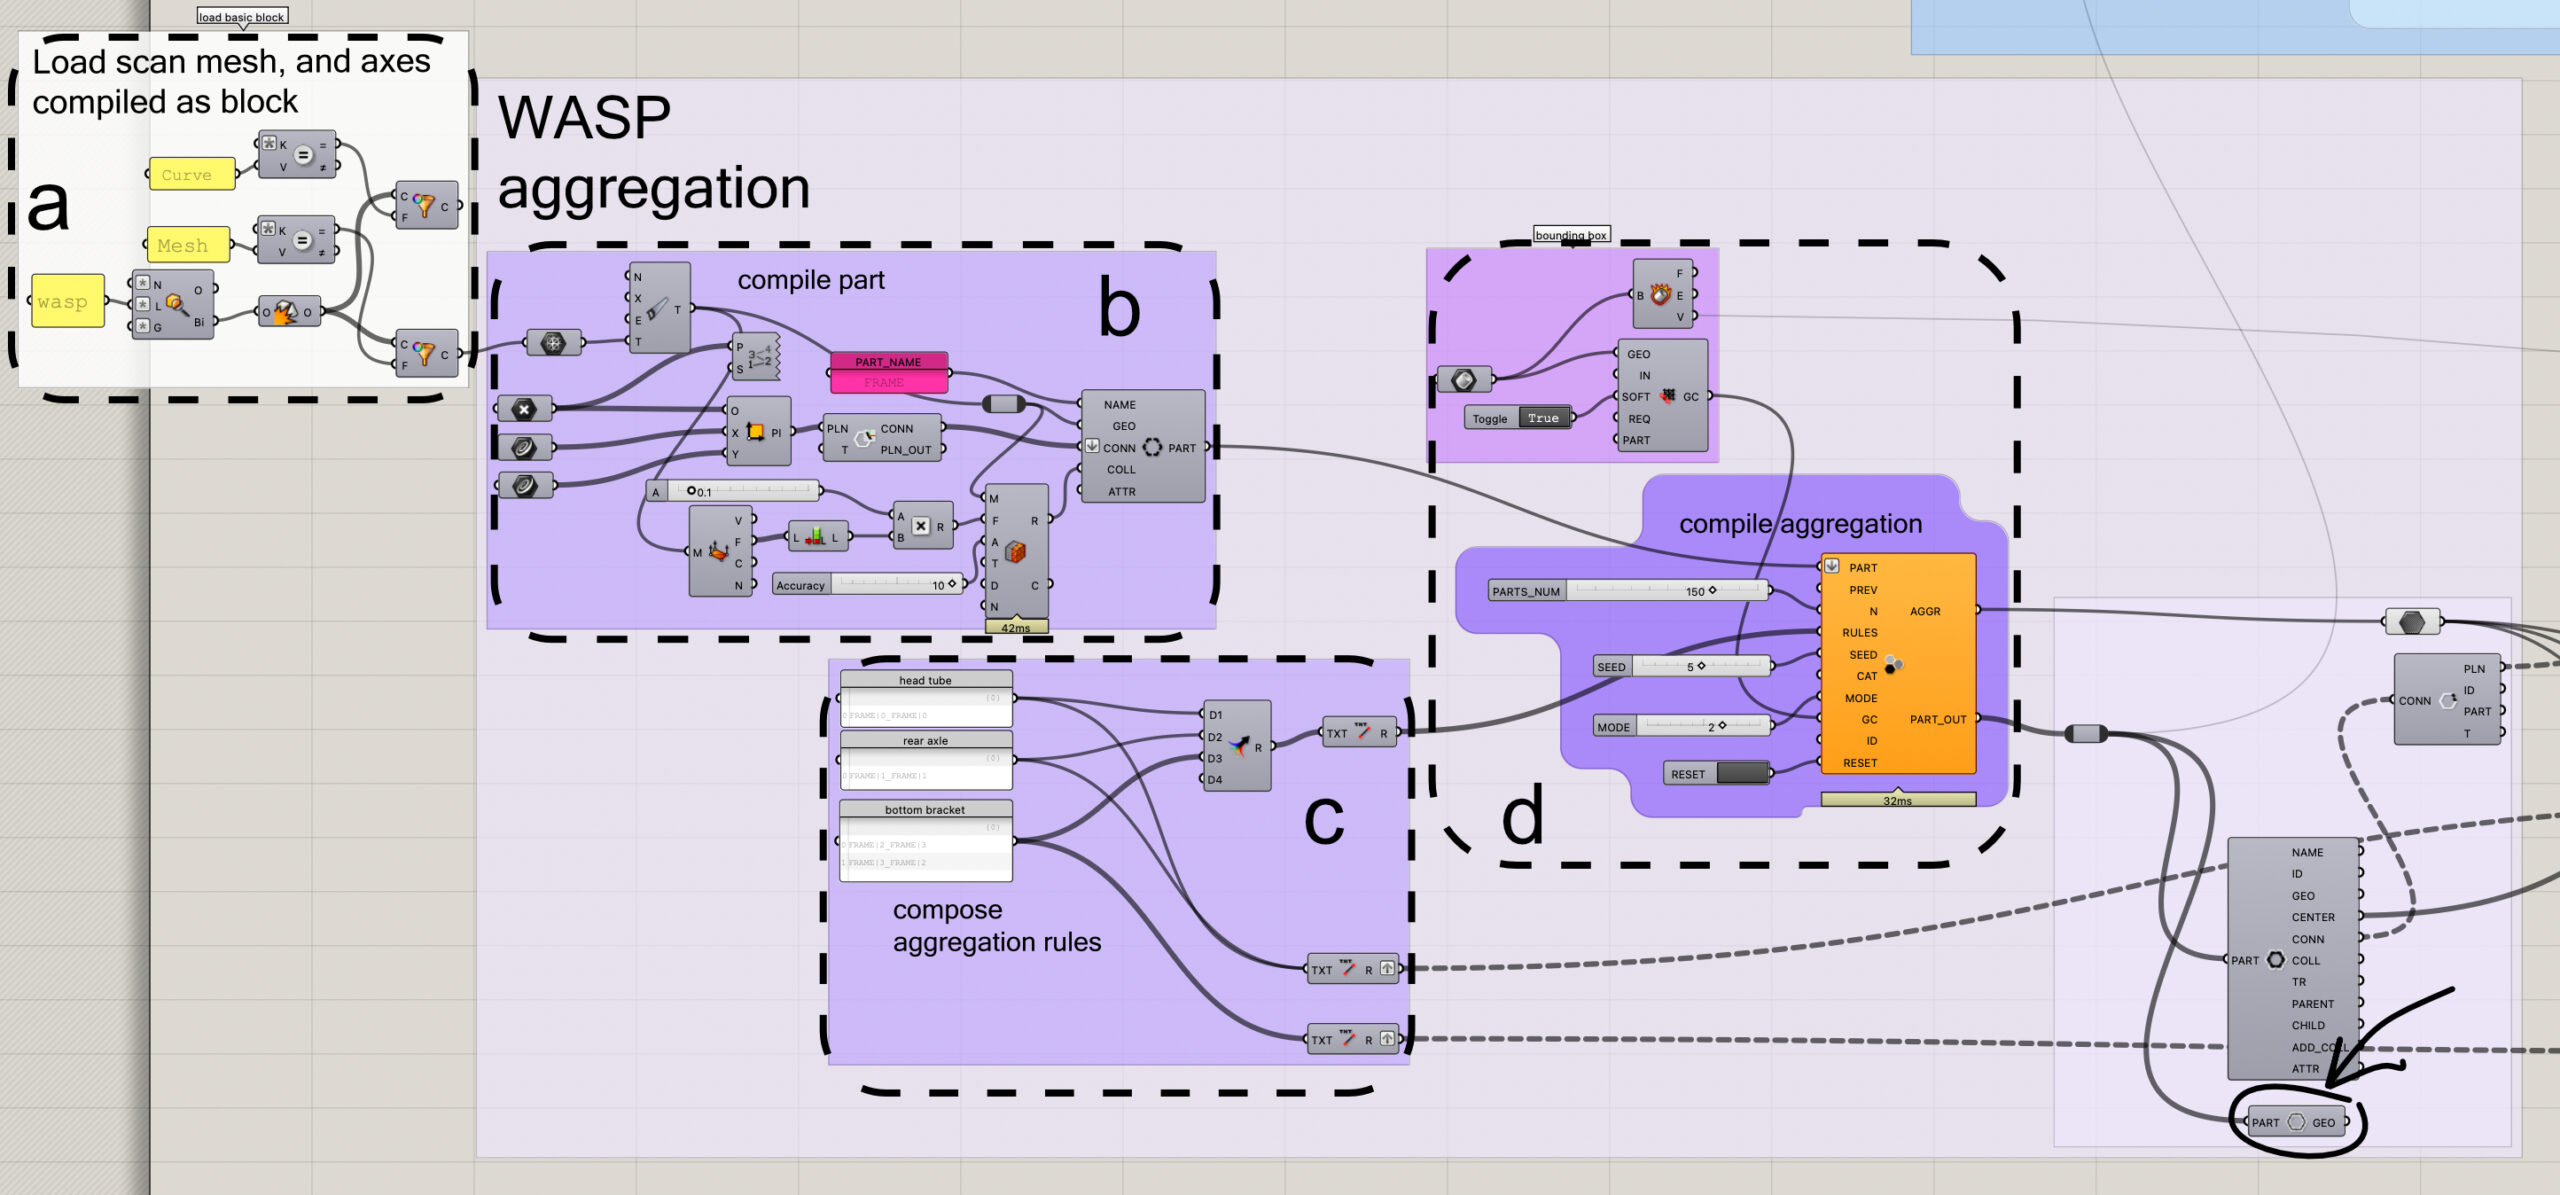Click the "compile aggregation" group title
The image size is (2560, 1195).
coord(1800,524)
